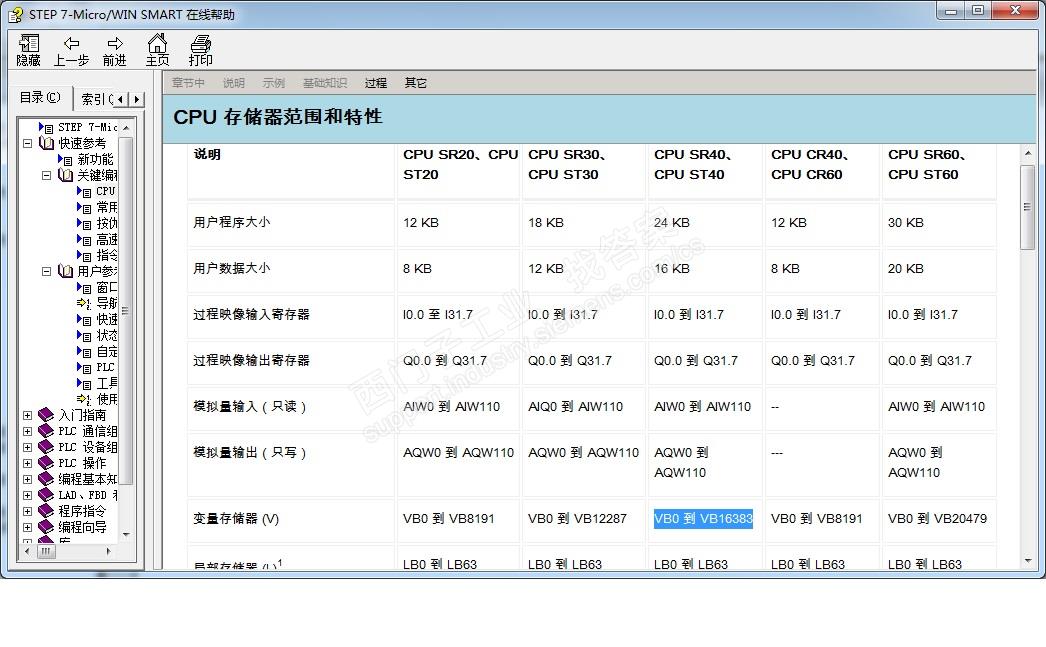Click the page title CPU 存储器范围和特性
This screenshot has width=1046, height=647.
[278, 117]
